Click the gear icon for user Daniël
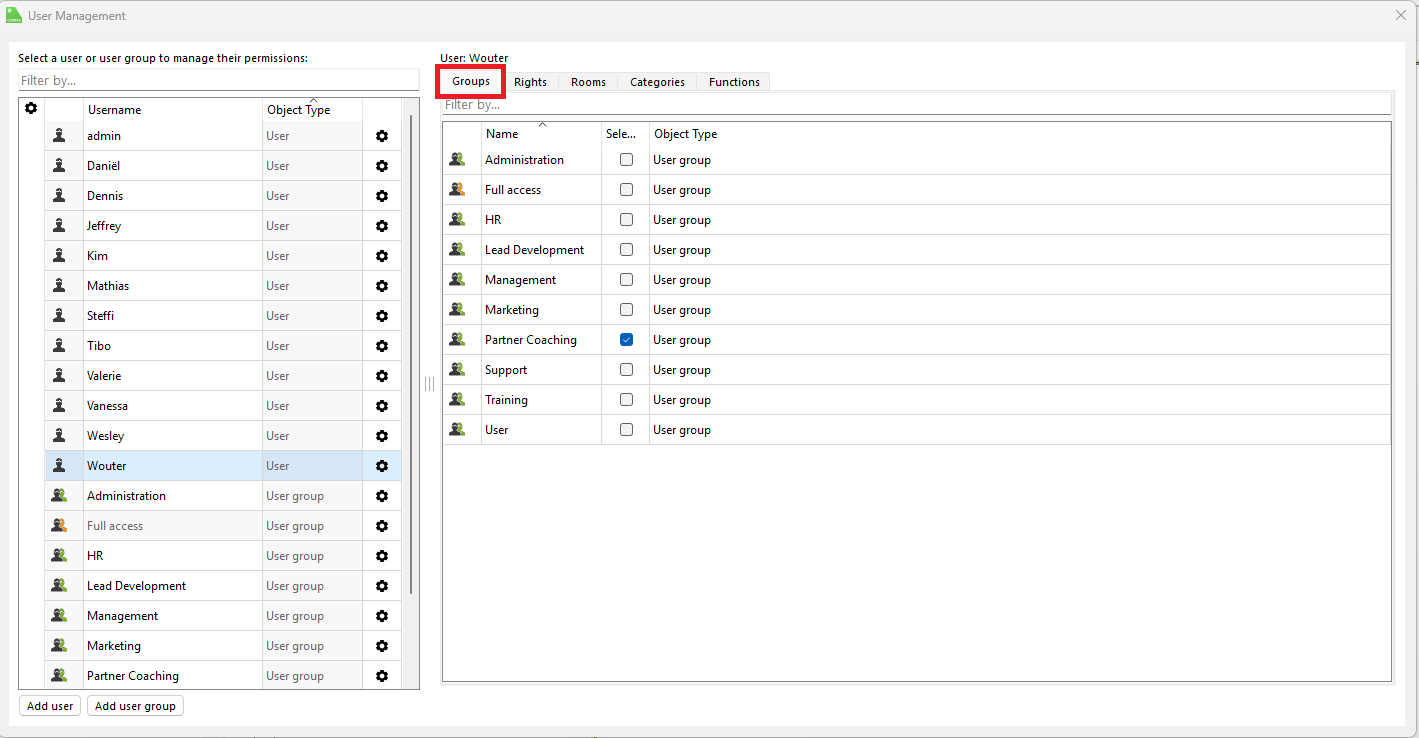This screenshot has height=738, width=1419. point(381,166)
